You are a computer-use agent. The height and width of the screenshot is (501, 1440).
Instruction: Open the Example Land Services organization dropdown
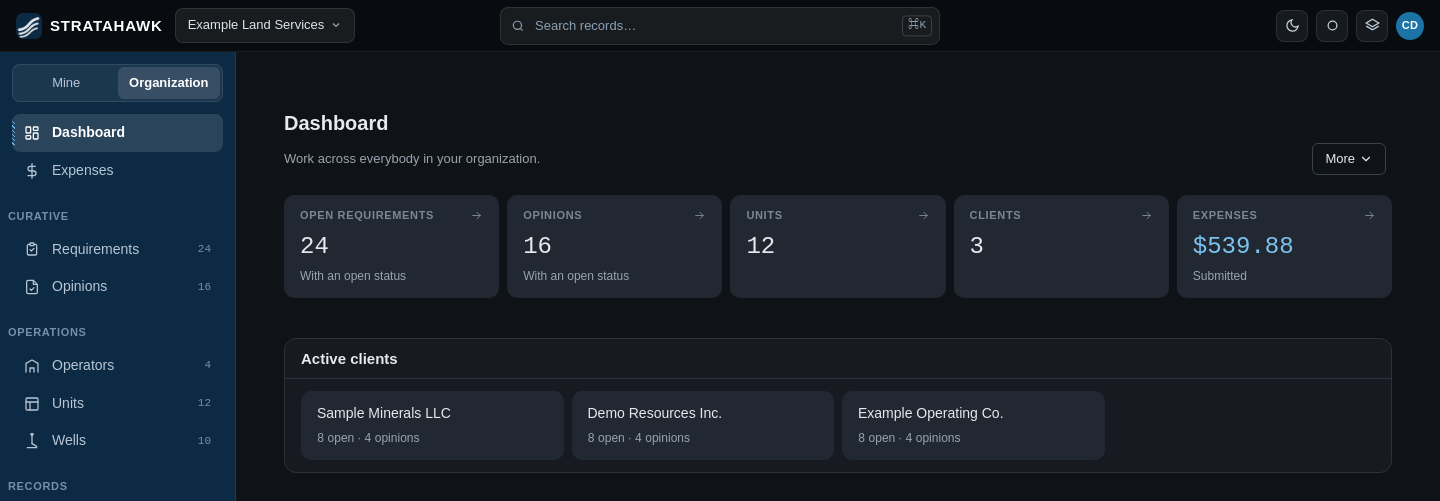tap(265, 25)
